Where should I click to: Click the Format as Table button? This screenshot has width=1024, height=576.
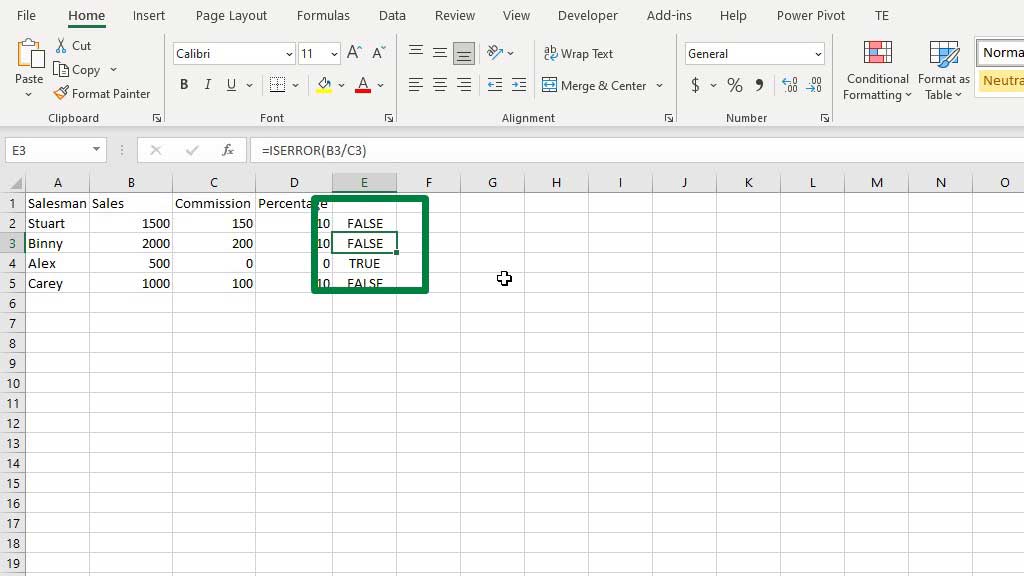coord(941,70)
